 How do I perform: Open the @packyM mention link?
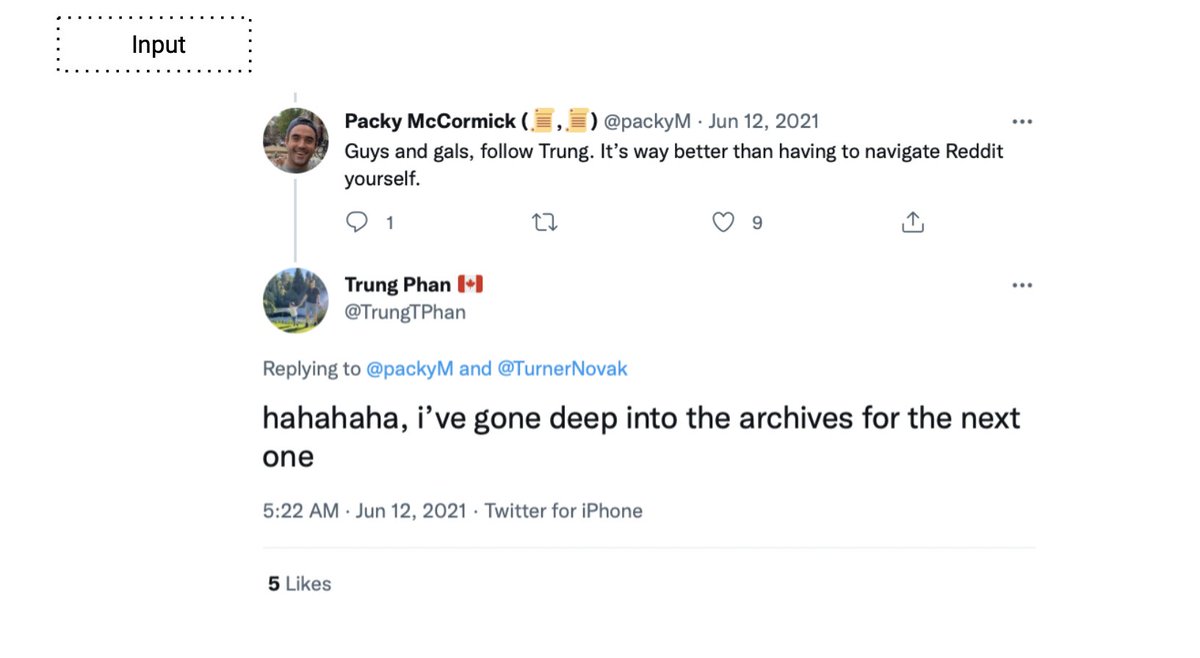[410, 369]
